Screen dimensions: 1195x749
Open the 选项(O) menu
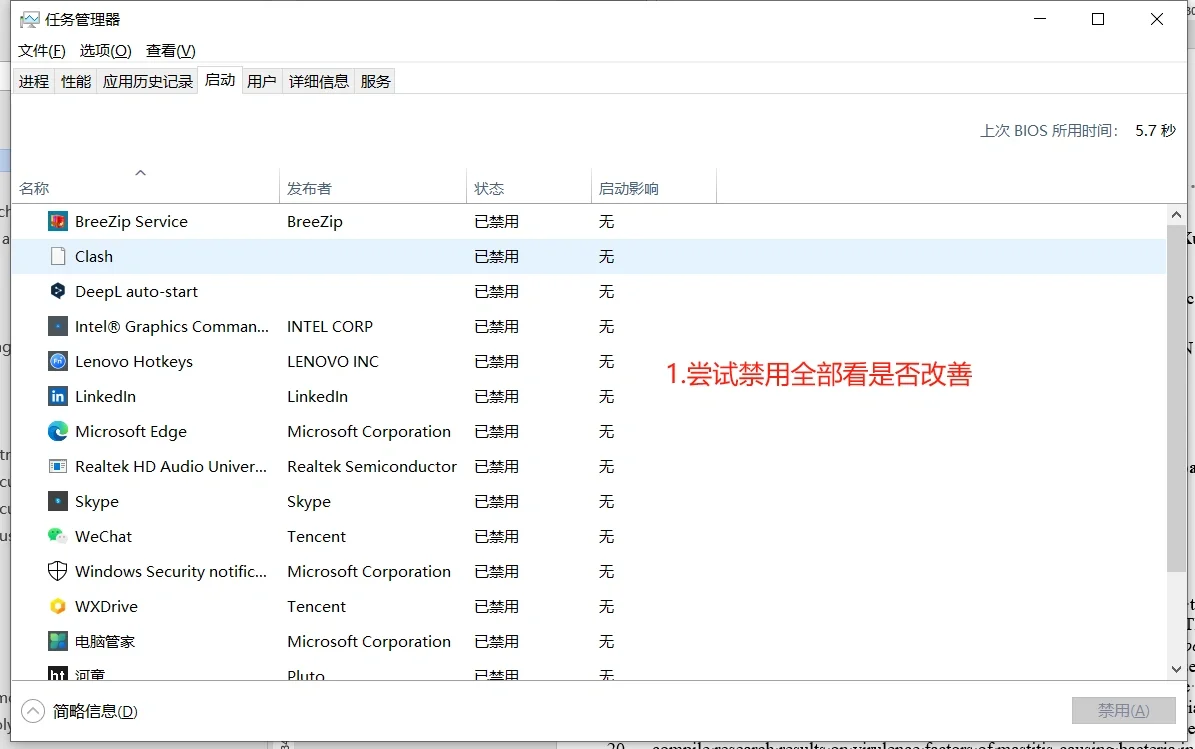[106, 51]
